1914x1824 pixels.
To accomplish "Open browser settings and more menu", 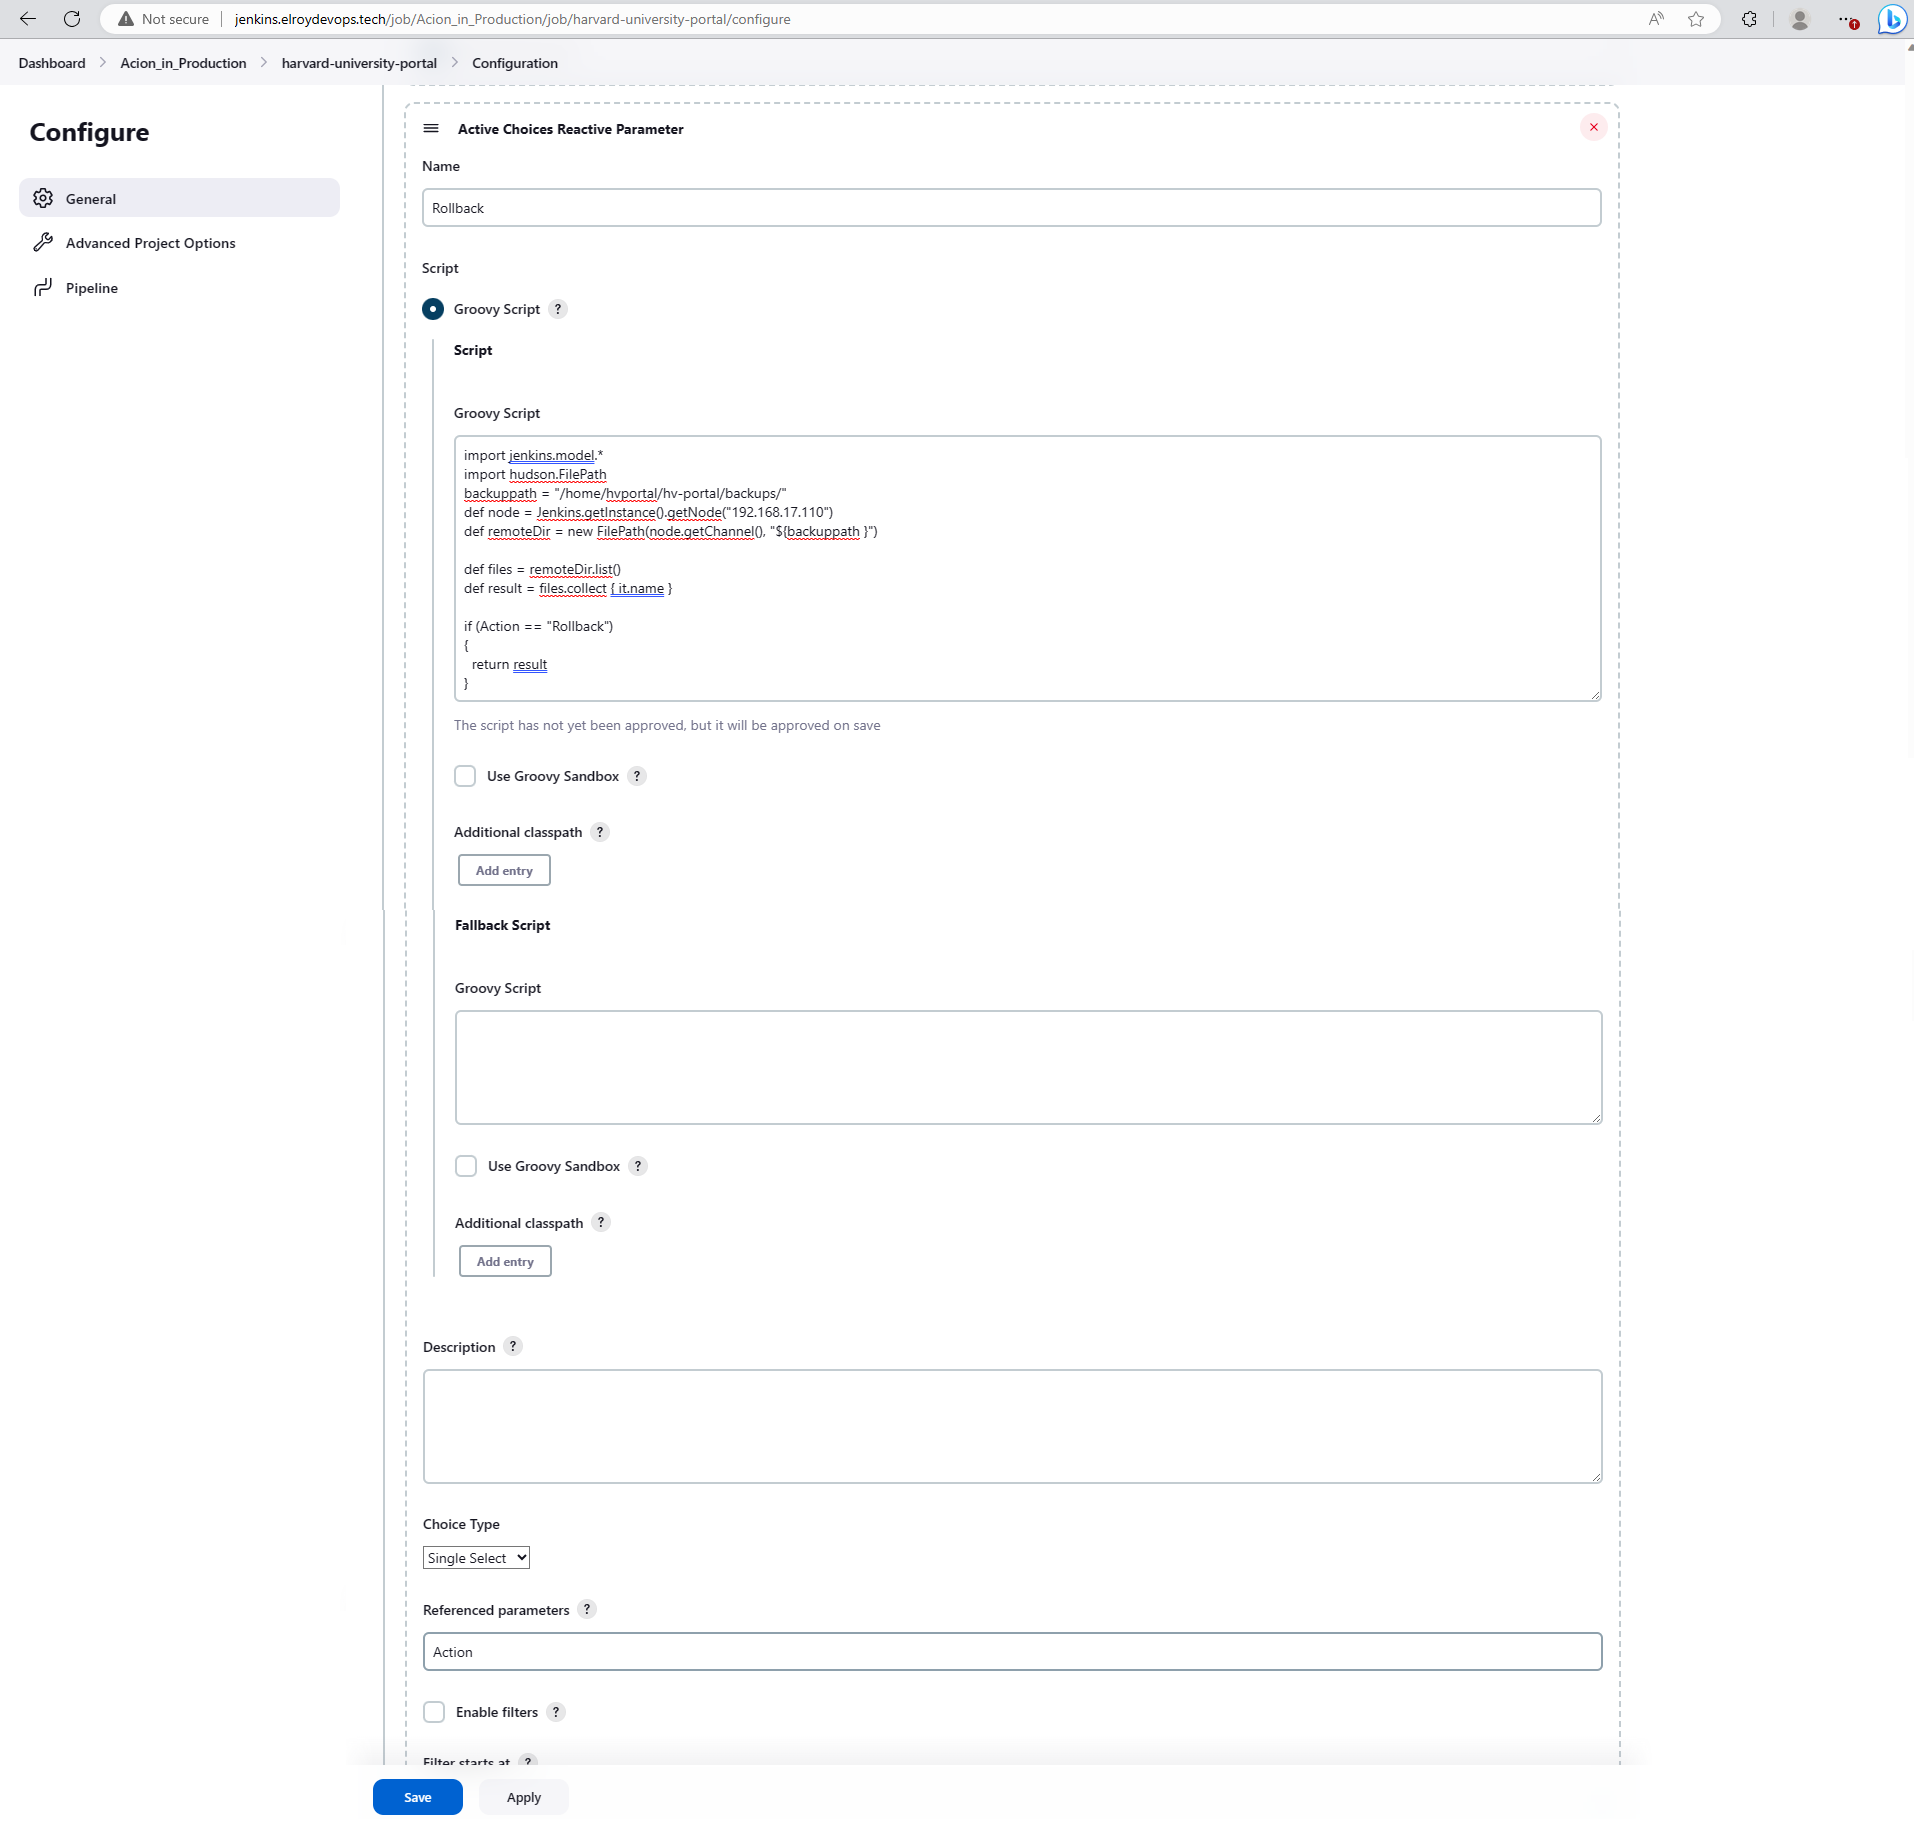I will (x=1847, y=19).
